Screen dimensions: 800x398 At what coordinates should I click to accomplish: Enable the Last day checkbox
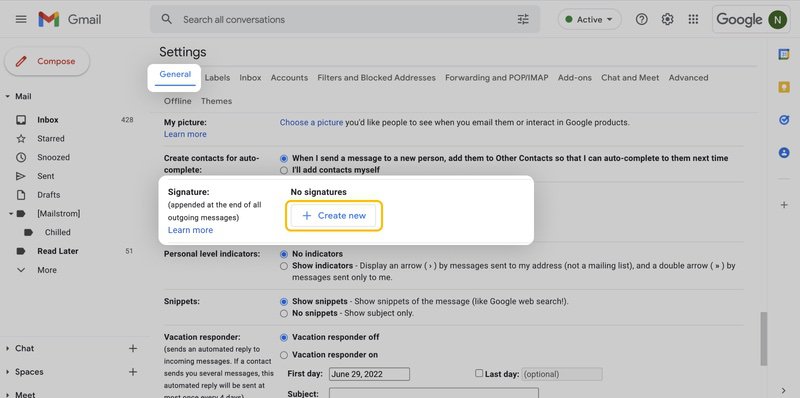pos(479,374)
